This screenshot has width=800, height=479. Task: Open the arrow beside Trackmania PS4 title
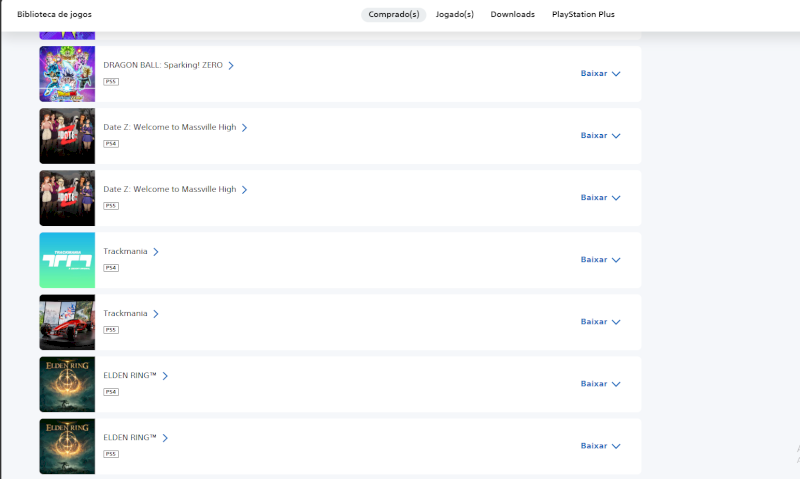(x=156, y=251)
